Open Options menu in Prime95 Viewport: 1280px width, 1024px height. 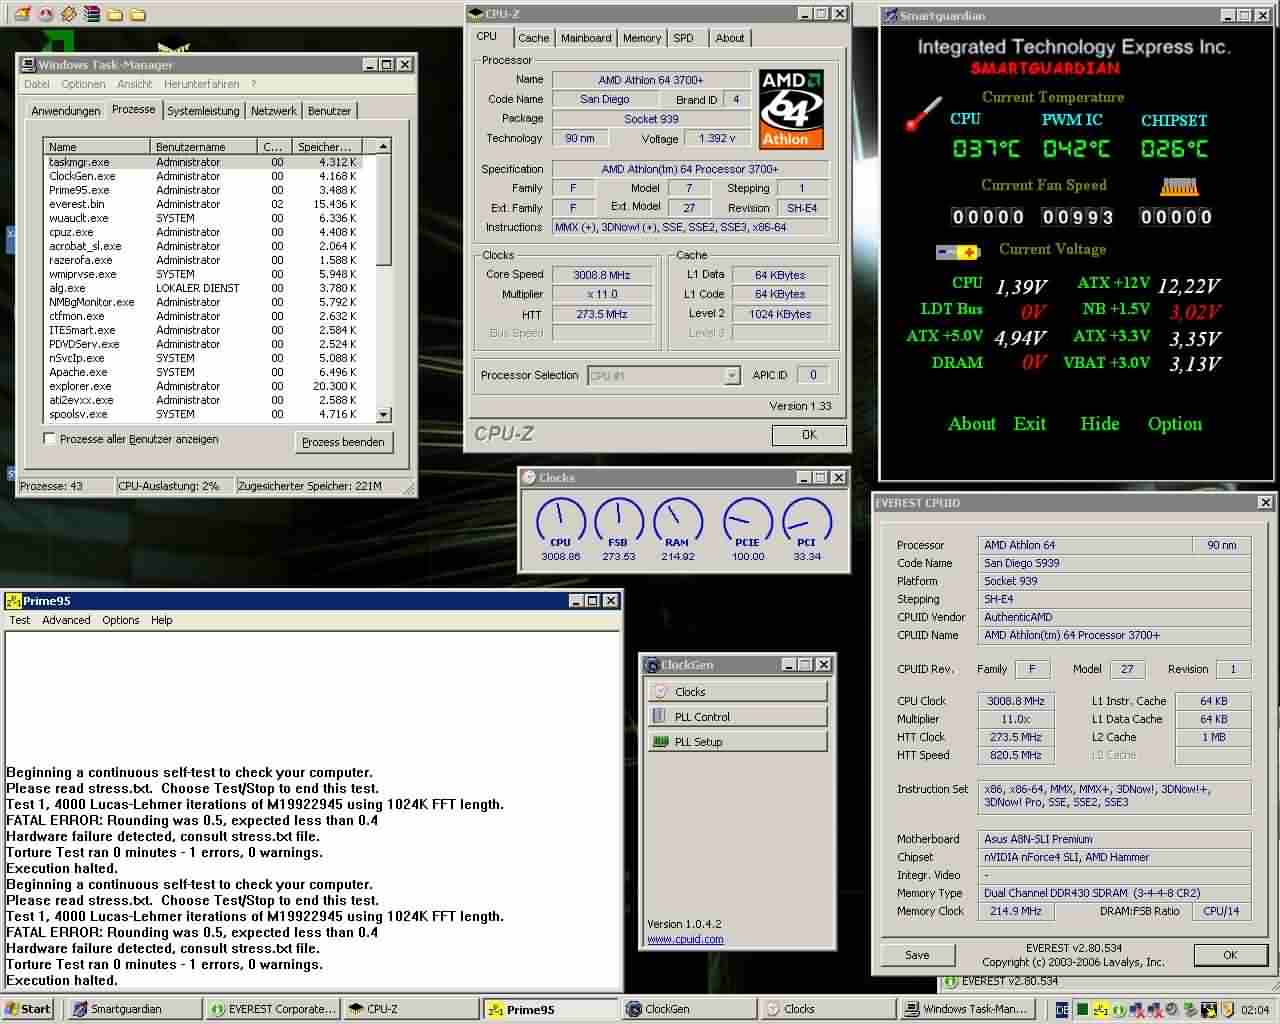(121, 620)
